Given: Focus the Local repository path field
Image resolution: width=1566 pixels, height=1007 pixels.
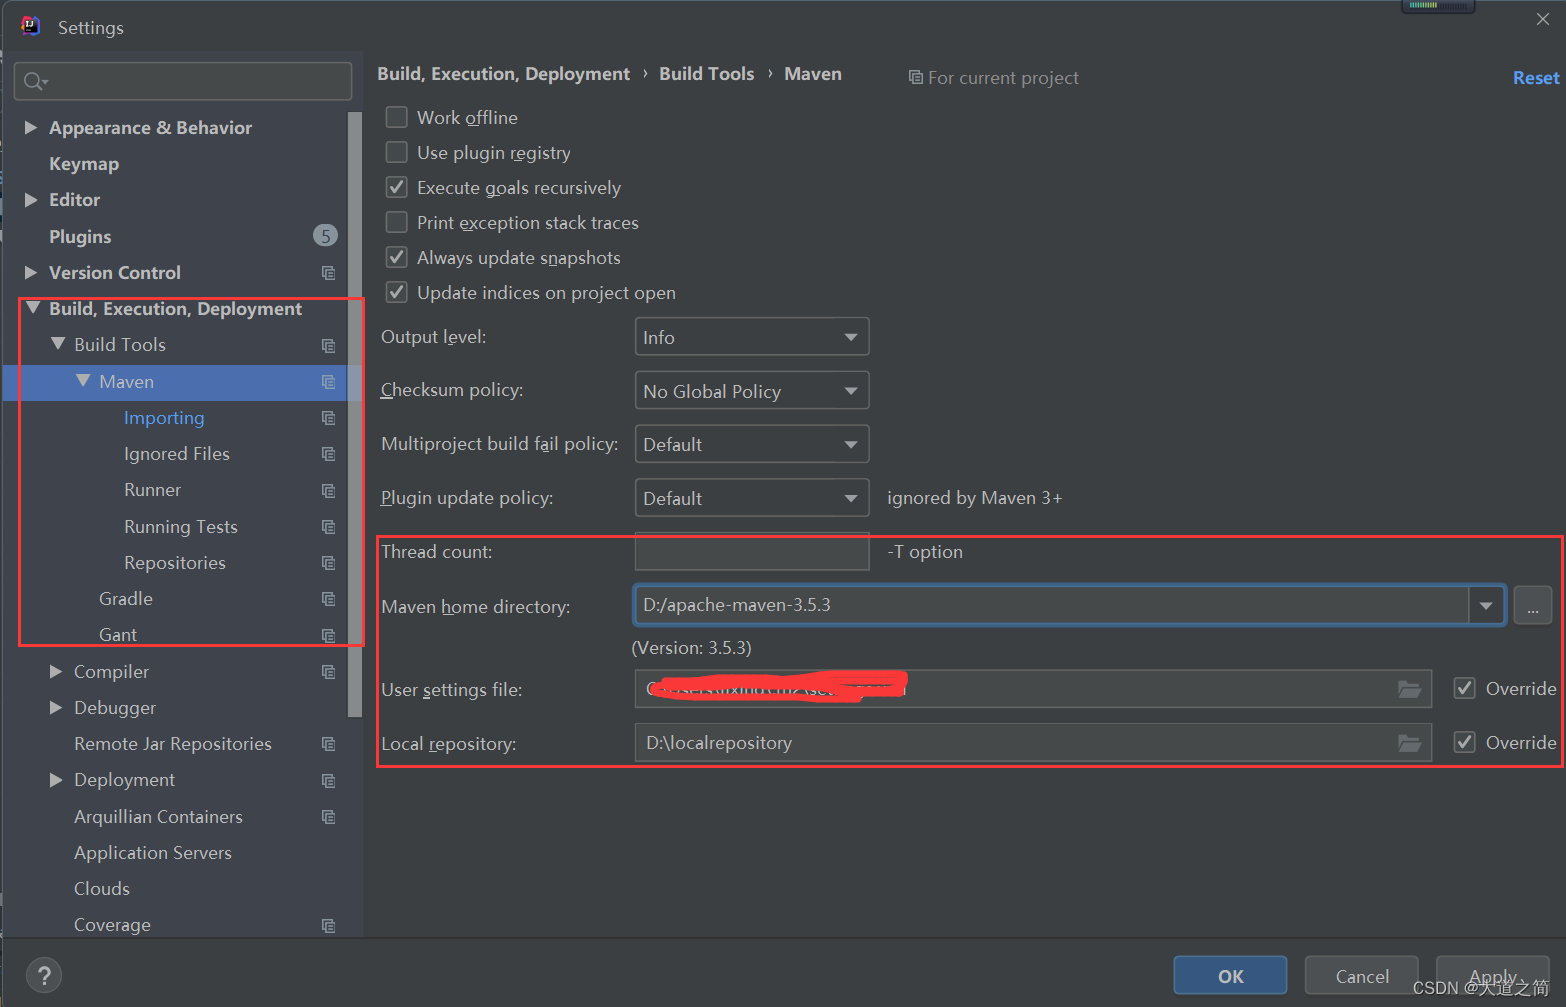Looking at the screenshot, I should [1032, 743].
